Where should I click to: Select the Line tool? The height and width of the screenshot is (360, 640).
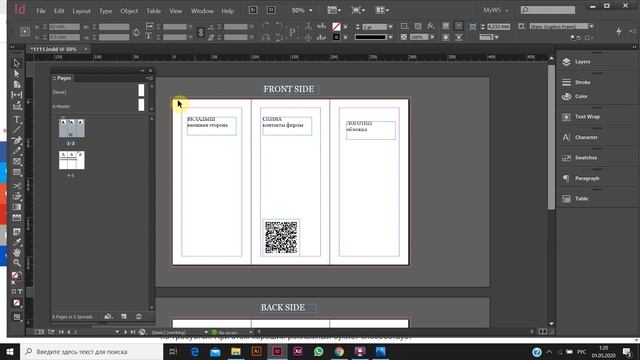pyautogui.click(x=16, y=130)
